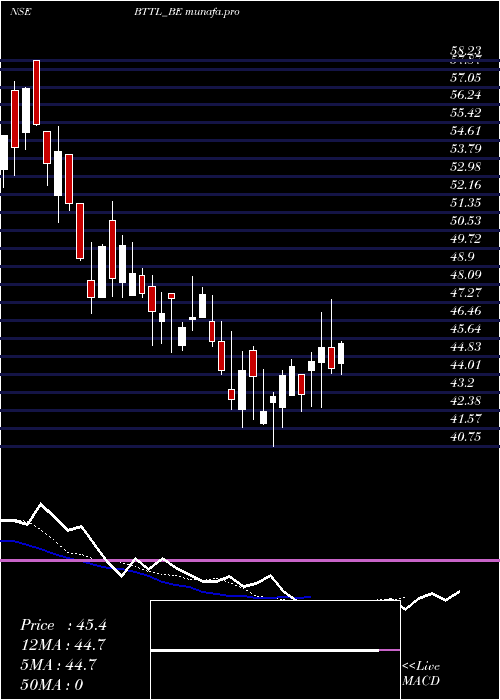Viewport: 500px width, 700px height.
Task: Click the 52.16 price axis label
Action: tap(466, 185)
